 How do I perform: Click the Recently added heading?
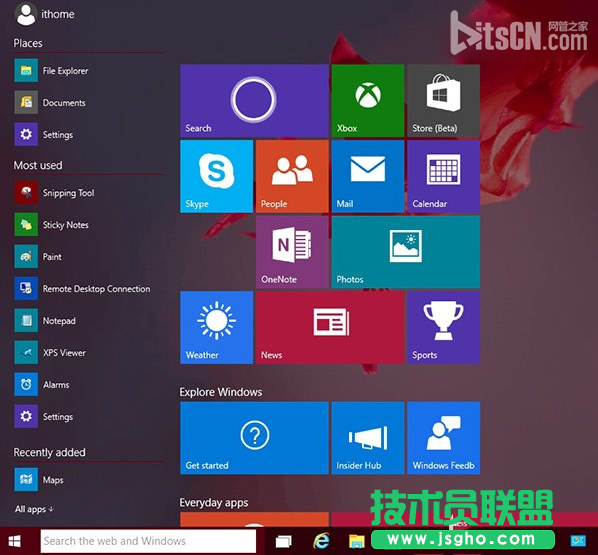click(x=50, y=452)
